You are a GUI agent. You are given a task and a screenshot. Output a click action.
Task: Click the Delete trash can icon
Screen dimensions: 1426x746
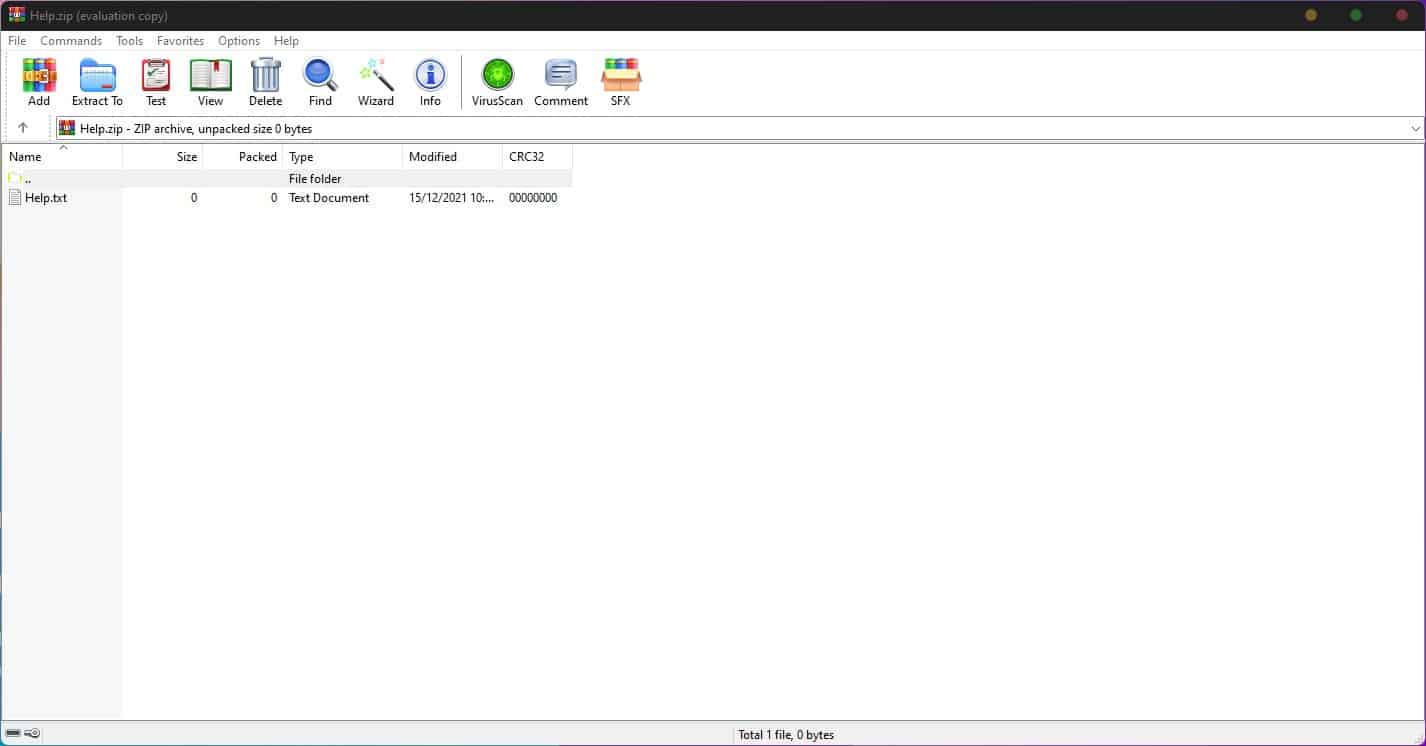coord(266,75)
